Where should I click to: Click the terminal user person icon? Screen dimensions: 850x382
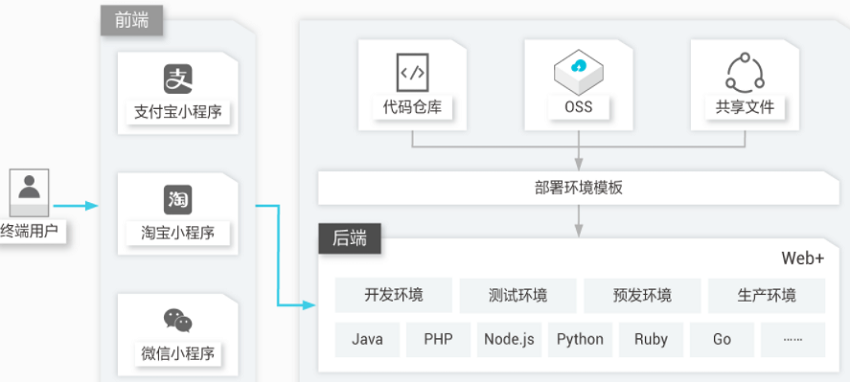29,193
